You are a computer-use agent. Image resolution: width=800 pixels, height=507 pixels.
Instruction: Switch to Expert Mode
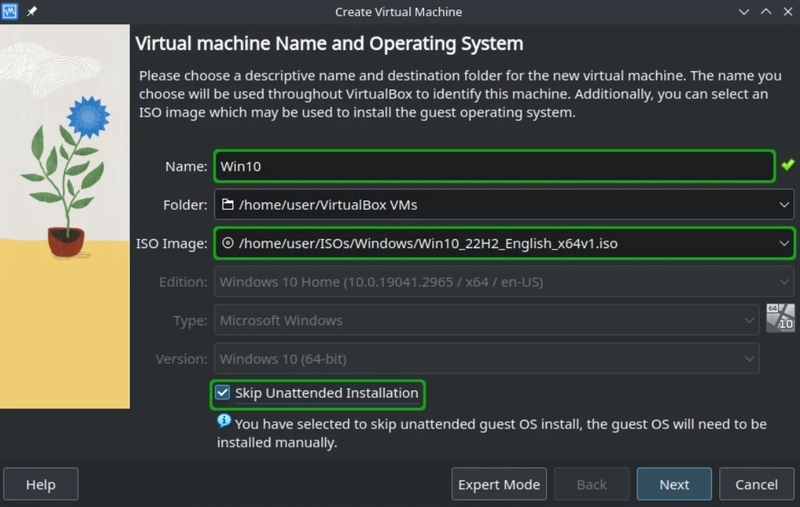click(x=499, y=484)
